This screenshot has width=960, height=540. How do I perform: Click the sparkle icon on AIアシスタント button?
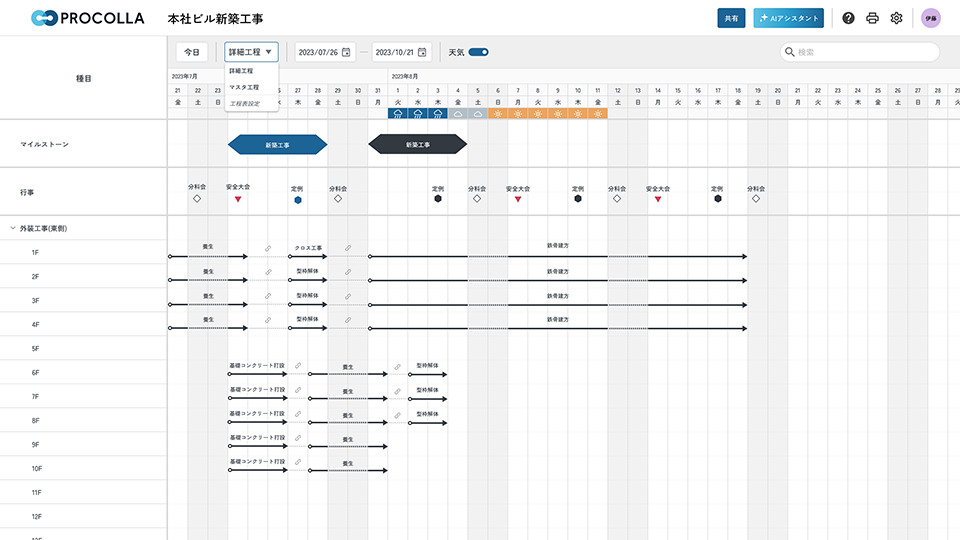763,18
